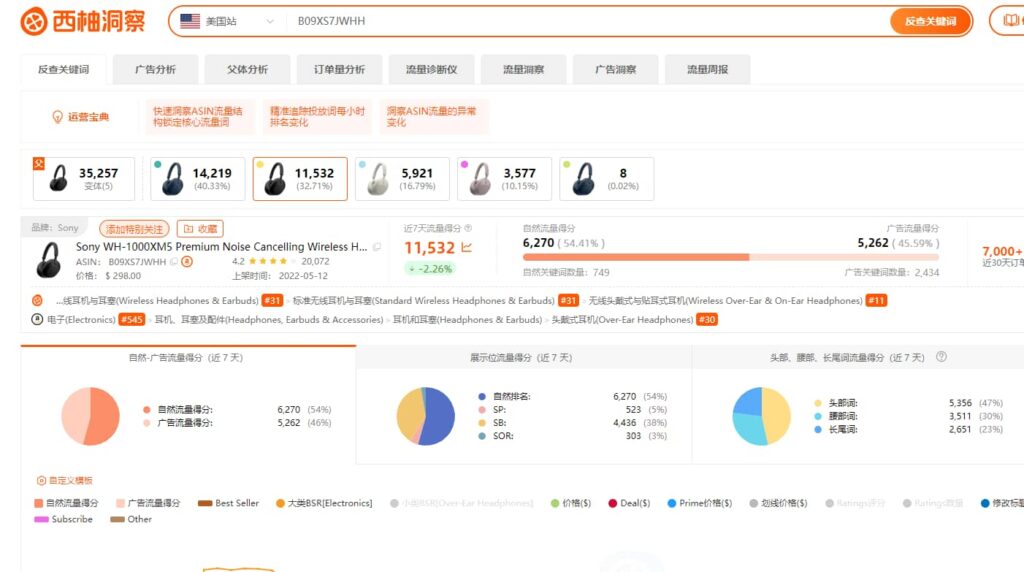This screenshot has width=1024, height=572.
Task: Open 标准无线耳机与耳塞 category link
Action: click(423, 300)
